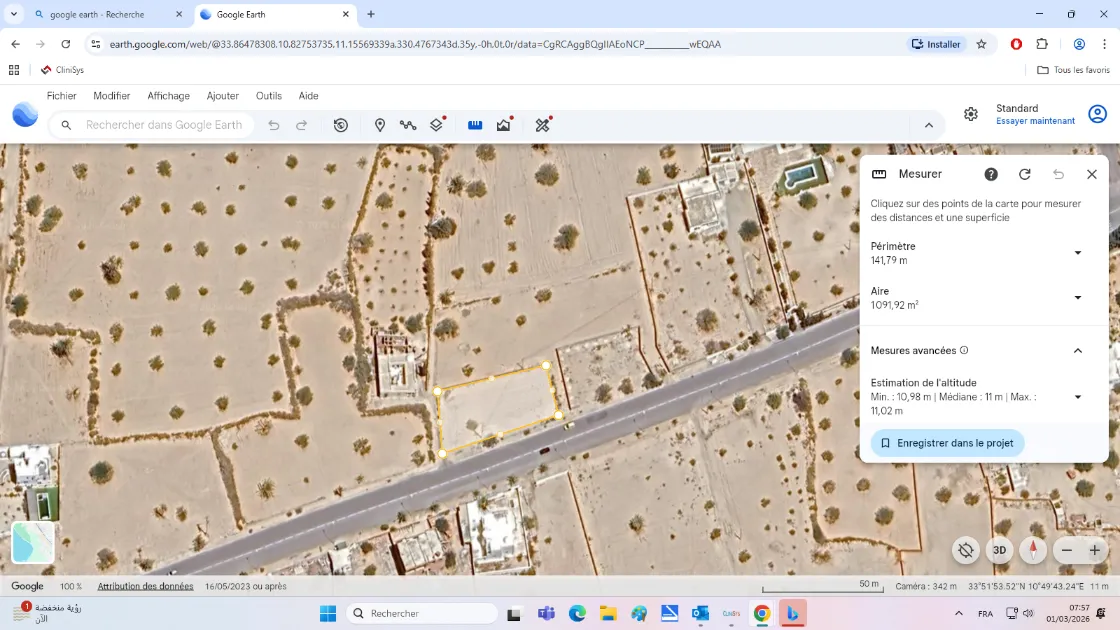This screenshot has width=1120, height=630.
Task: Collapse the toolbar with the chevron arrow
Action: pos(929,124)
